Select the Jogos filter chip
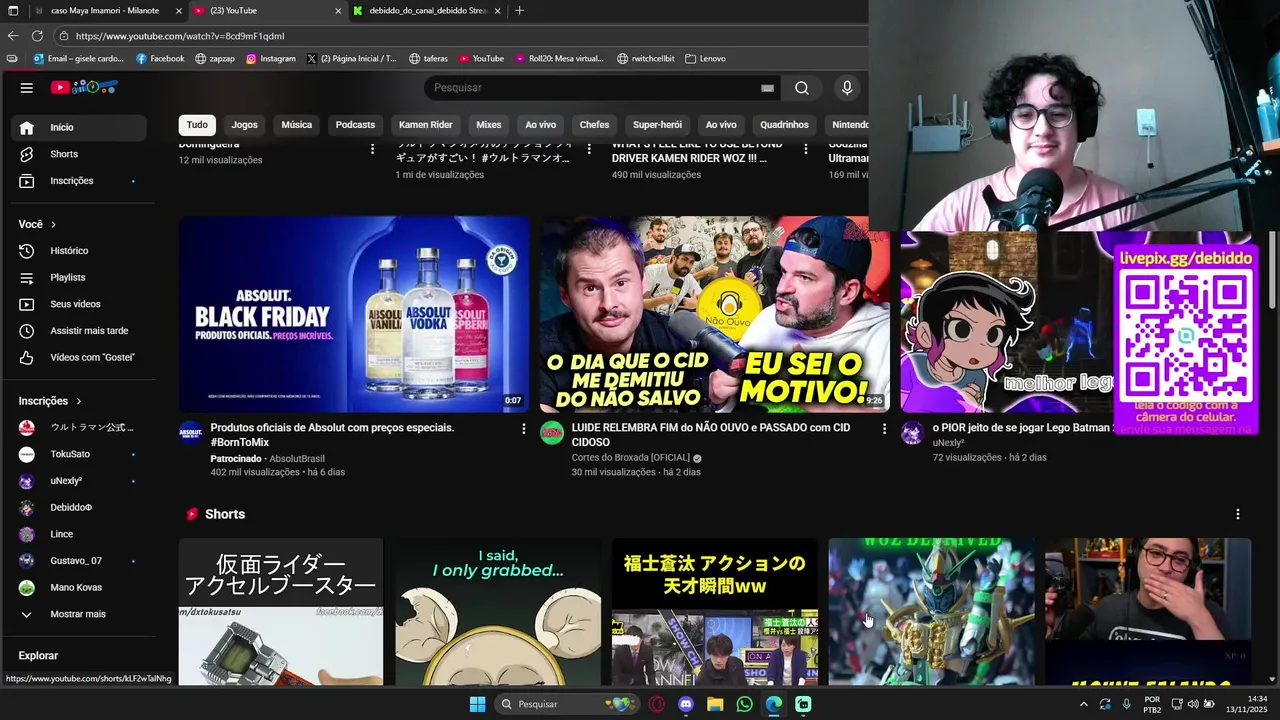 tap(245, 125)
